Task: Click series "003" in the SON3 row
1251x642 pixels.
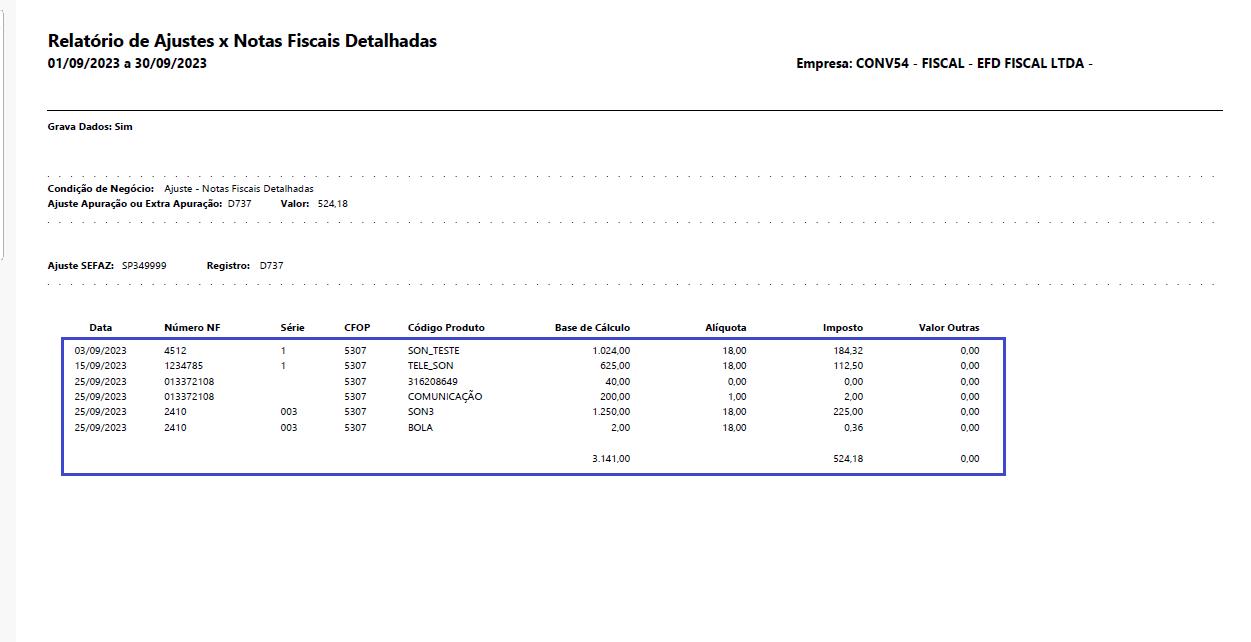Action: point(290,411)
